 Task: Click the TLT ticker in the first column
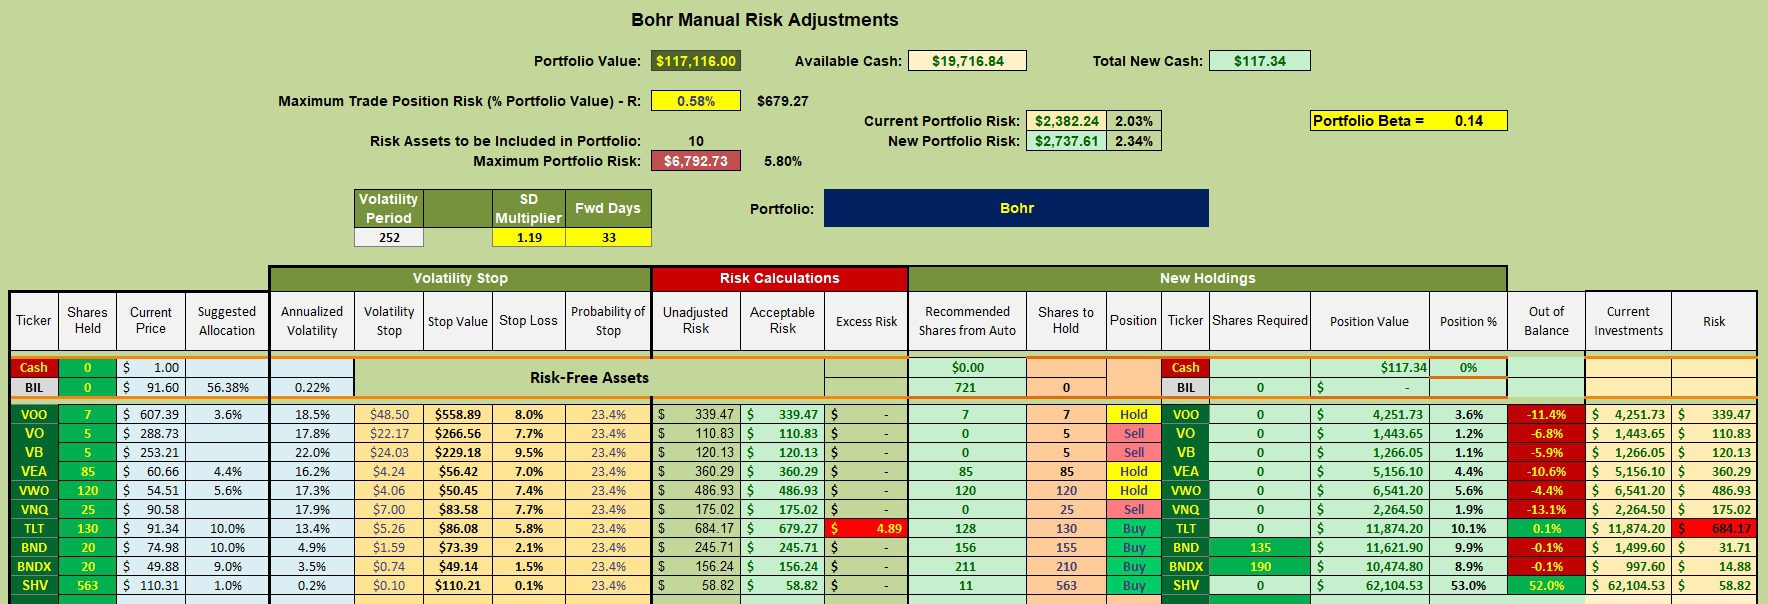(x=34, y=528)
